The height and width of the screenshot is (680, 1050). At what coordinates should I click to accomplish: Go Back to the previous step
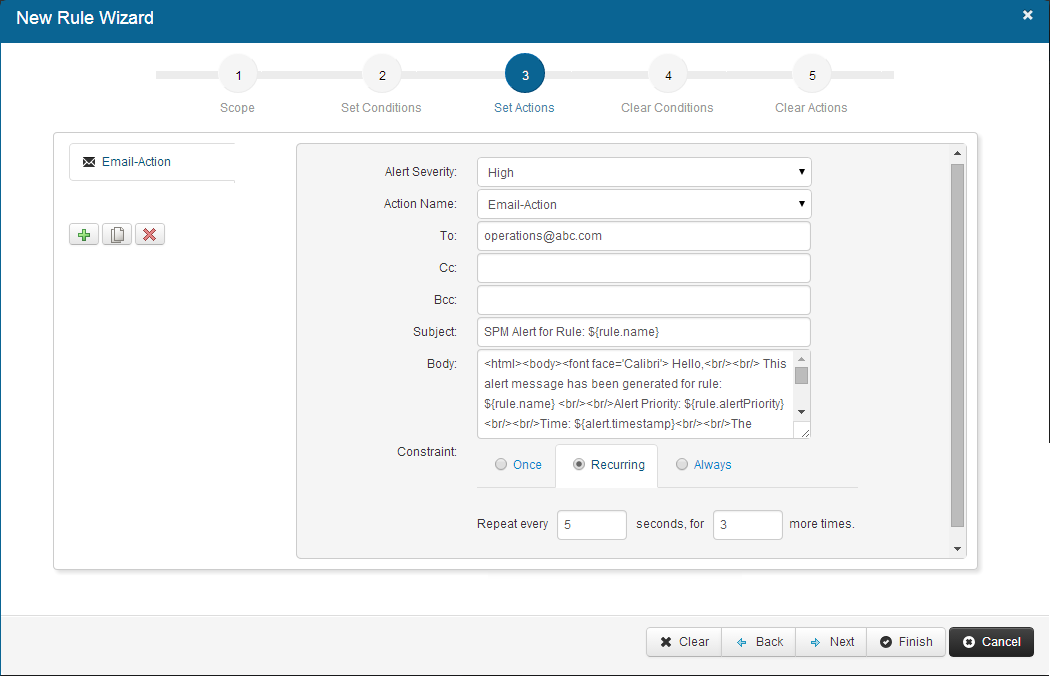tap(759, 642)
